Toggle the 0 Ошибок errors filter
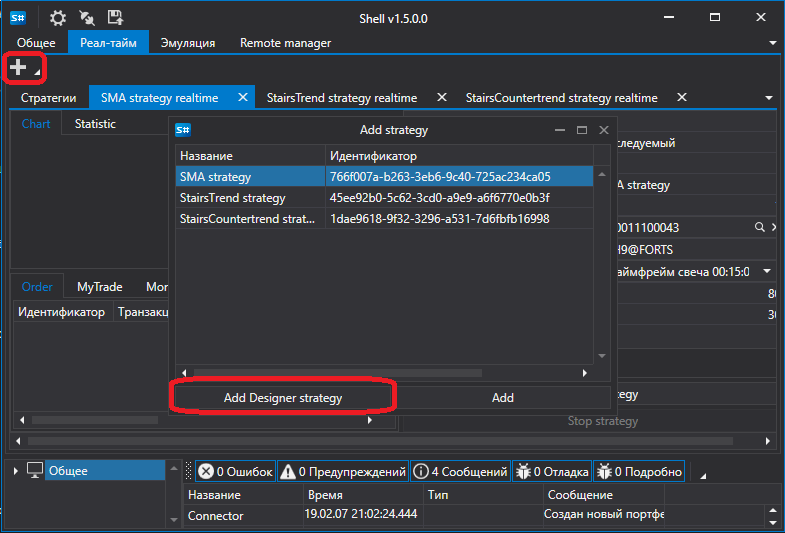Viewport: 785px width, 533px height. pyautogui.click(x=235, y=471)
